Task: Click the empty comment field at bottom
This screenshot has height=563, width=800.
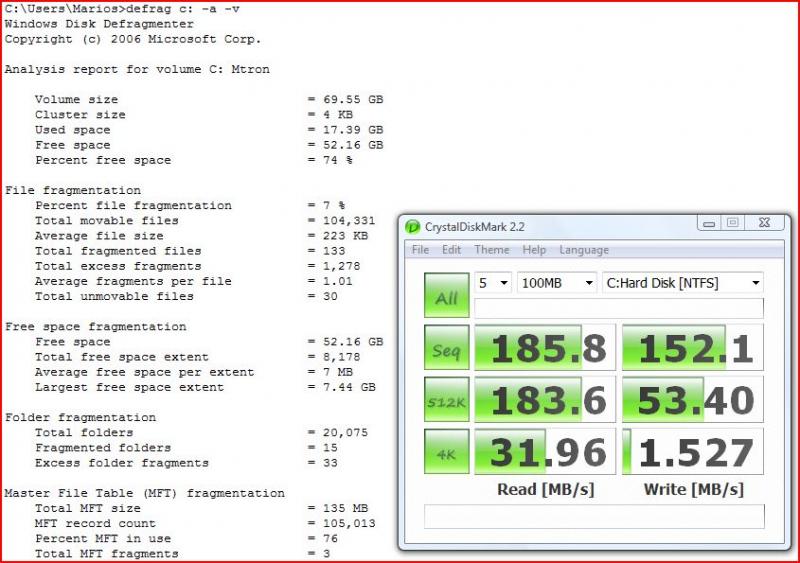Action: click(x=594, y=517)
